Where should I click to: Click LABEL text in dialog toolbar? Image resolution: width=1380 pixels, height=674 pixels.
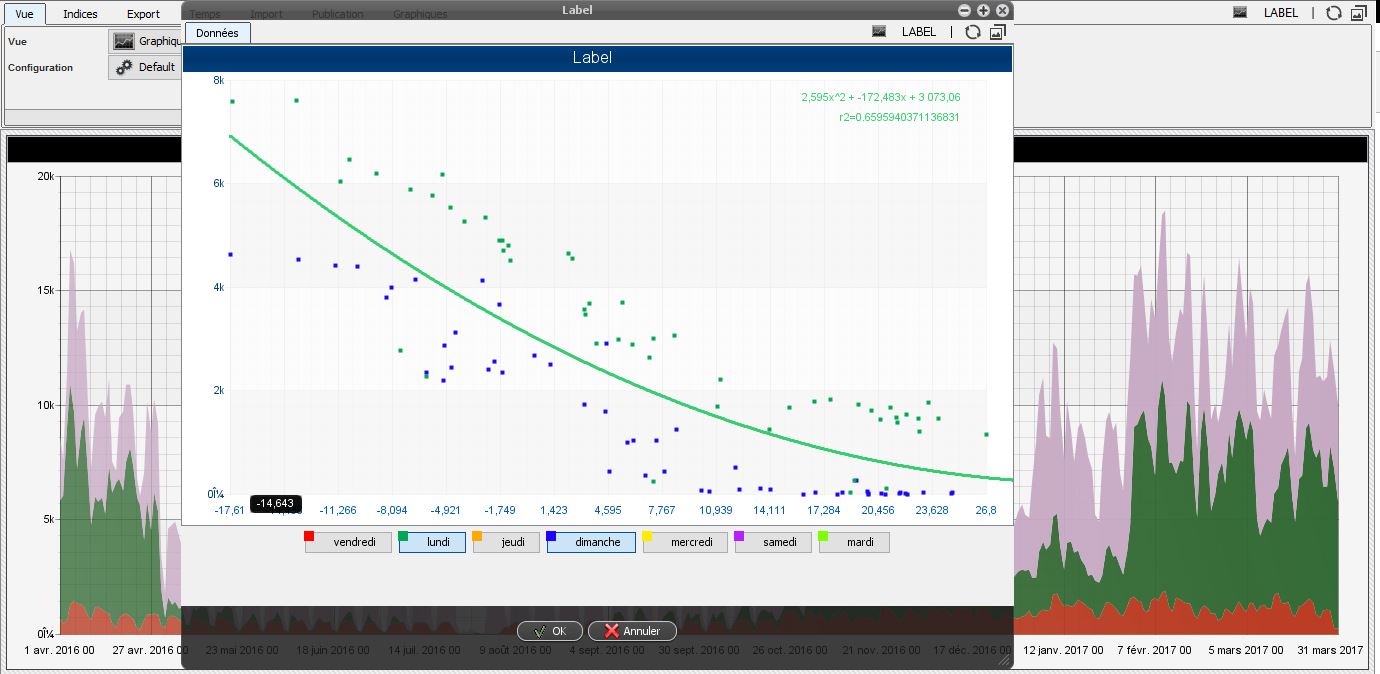point(919,32)
